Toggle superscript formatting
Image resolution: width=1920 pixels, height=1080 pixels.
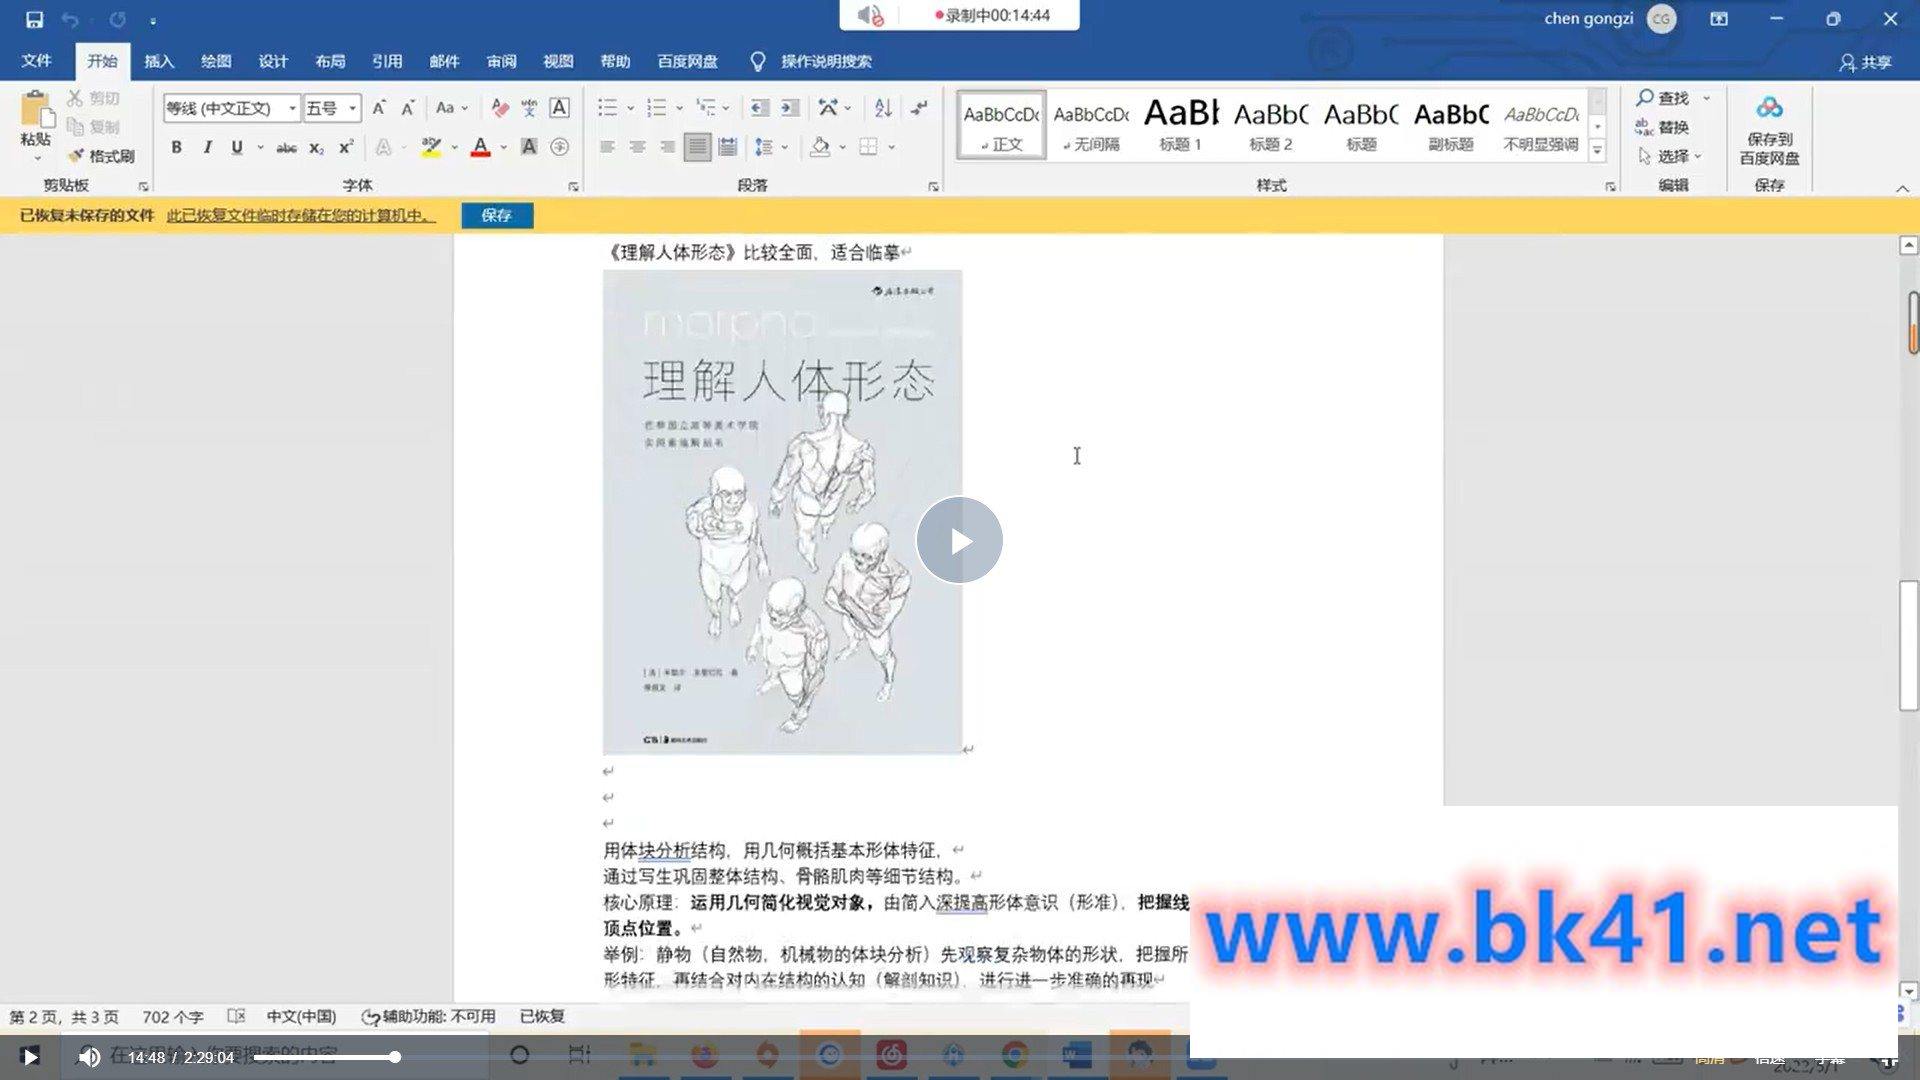pyautogui.click(x=346, y=147)
